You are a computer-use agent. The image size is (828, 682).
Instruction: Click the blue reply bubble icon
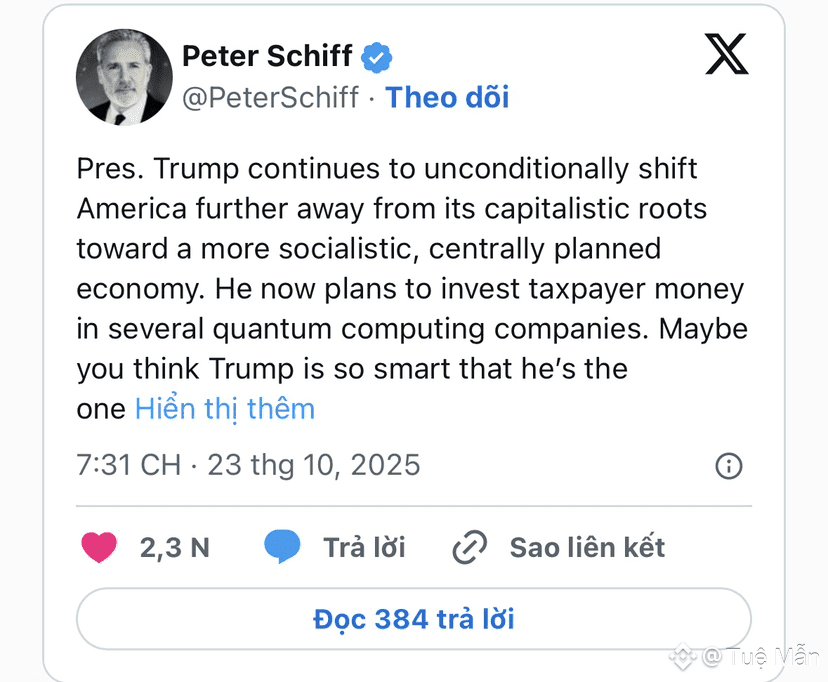282,546
